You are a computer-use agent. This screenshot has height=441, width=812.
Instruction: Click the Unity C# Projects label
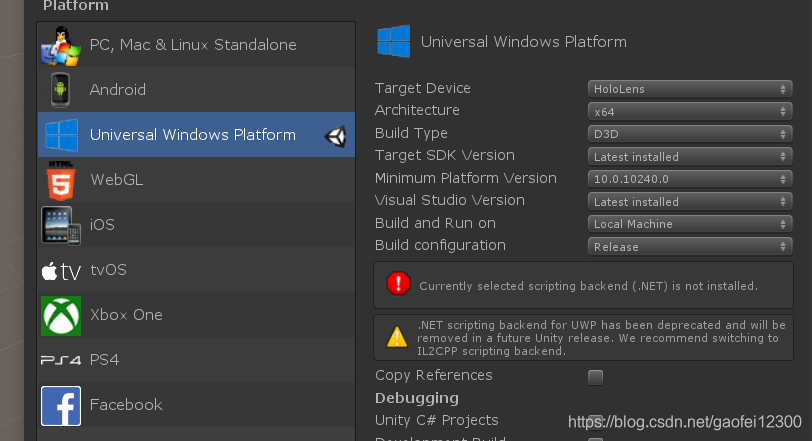point(437,420)
